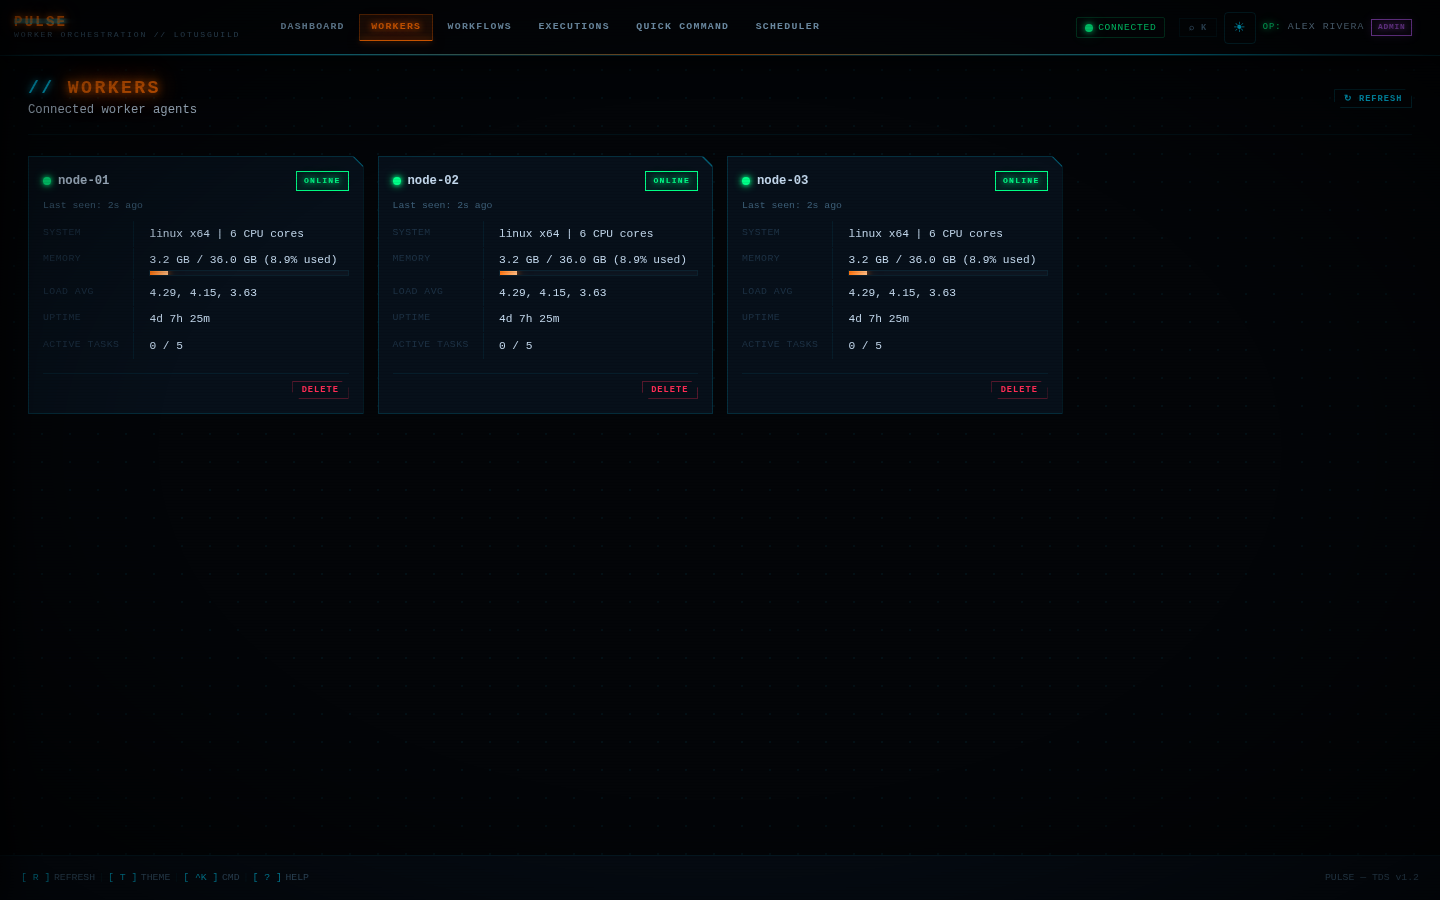Click the ADMIN role badge
Viewport: 1440px width, 900px height.
pos(1391,28)
